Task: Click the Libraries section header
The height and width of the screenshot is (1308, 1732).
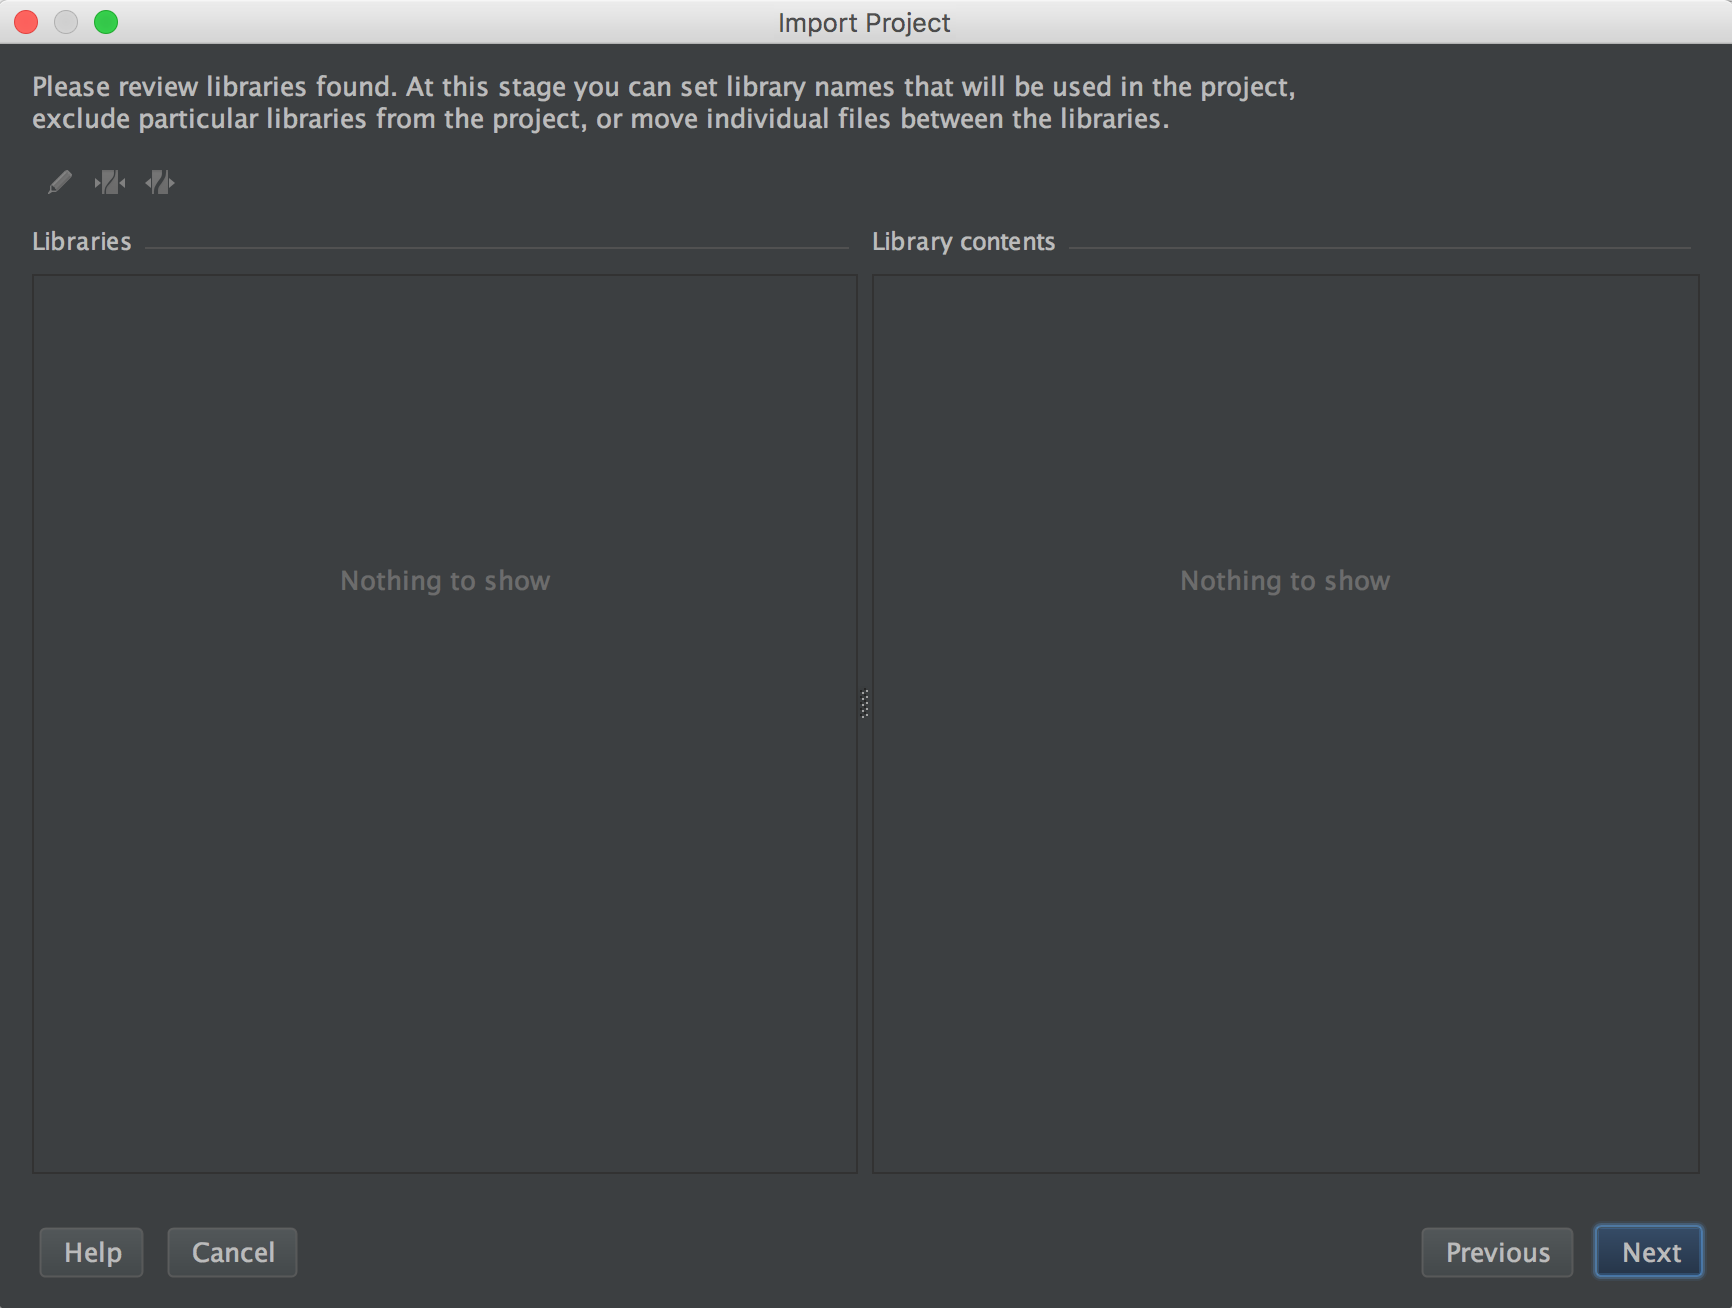Action: [82, 241]
